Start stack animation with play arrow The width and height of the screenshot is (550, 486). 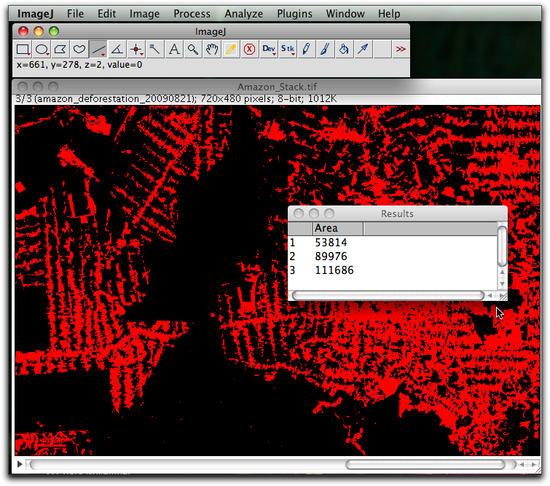pyautogui.click(x=20, y=464)
